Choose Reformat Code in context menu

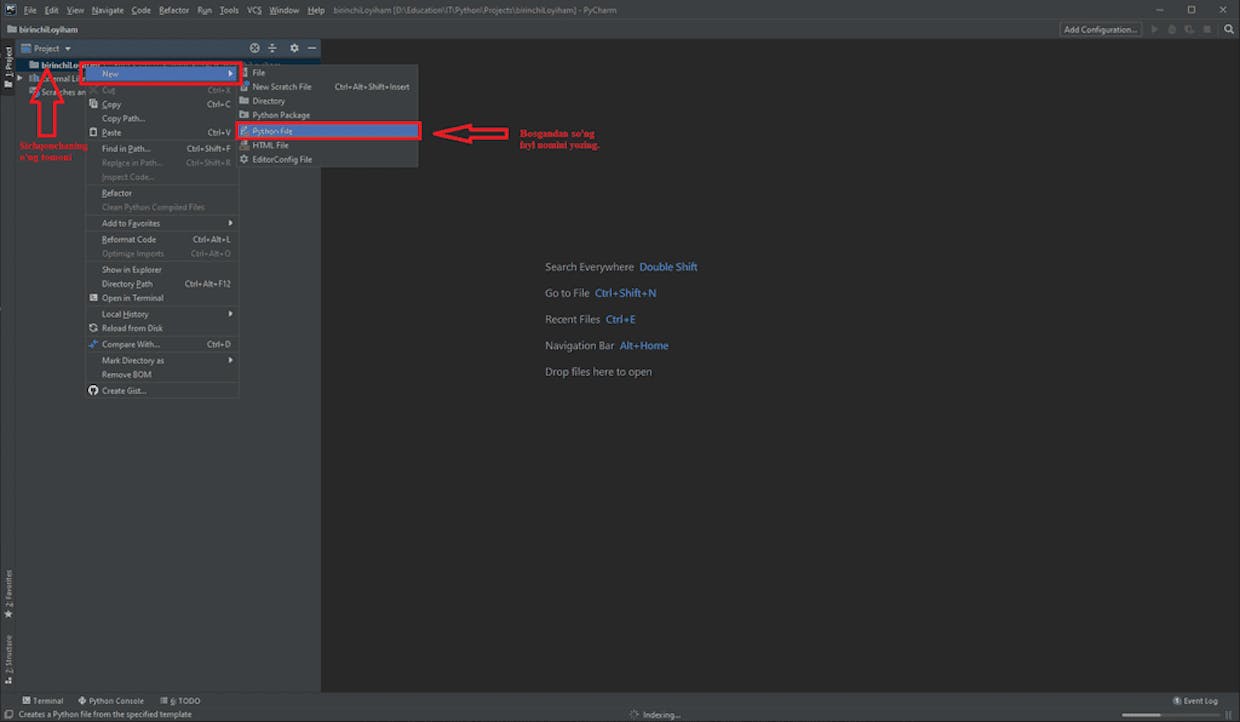point(161,240)
